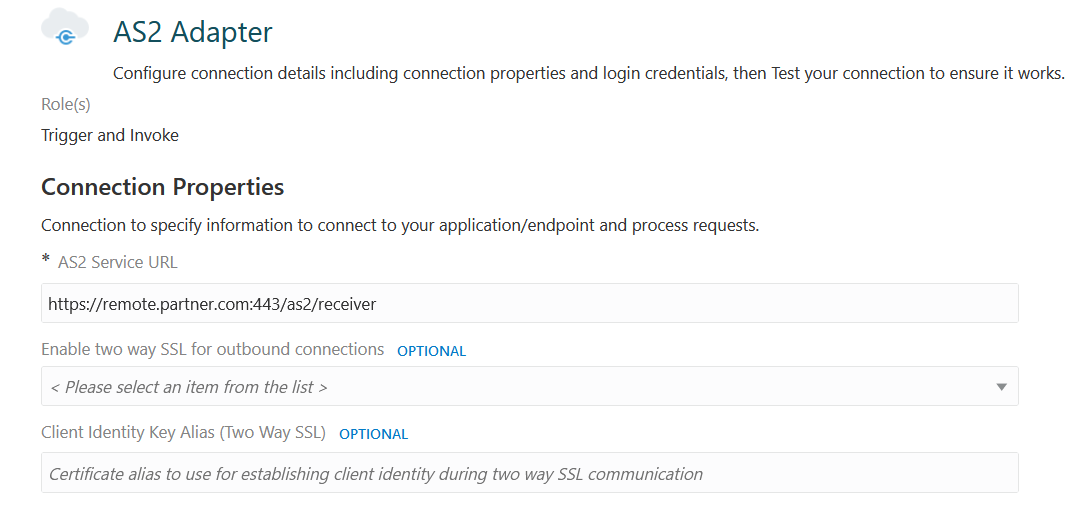Click the 'Certificate alias to use' placeholder text
This screenshot has height=508, width=1073.
[x=375, y=474]
